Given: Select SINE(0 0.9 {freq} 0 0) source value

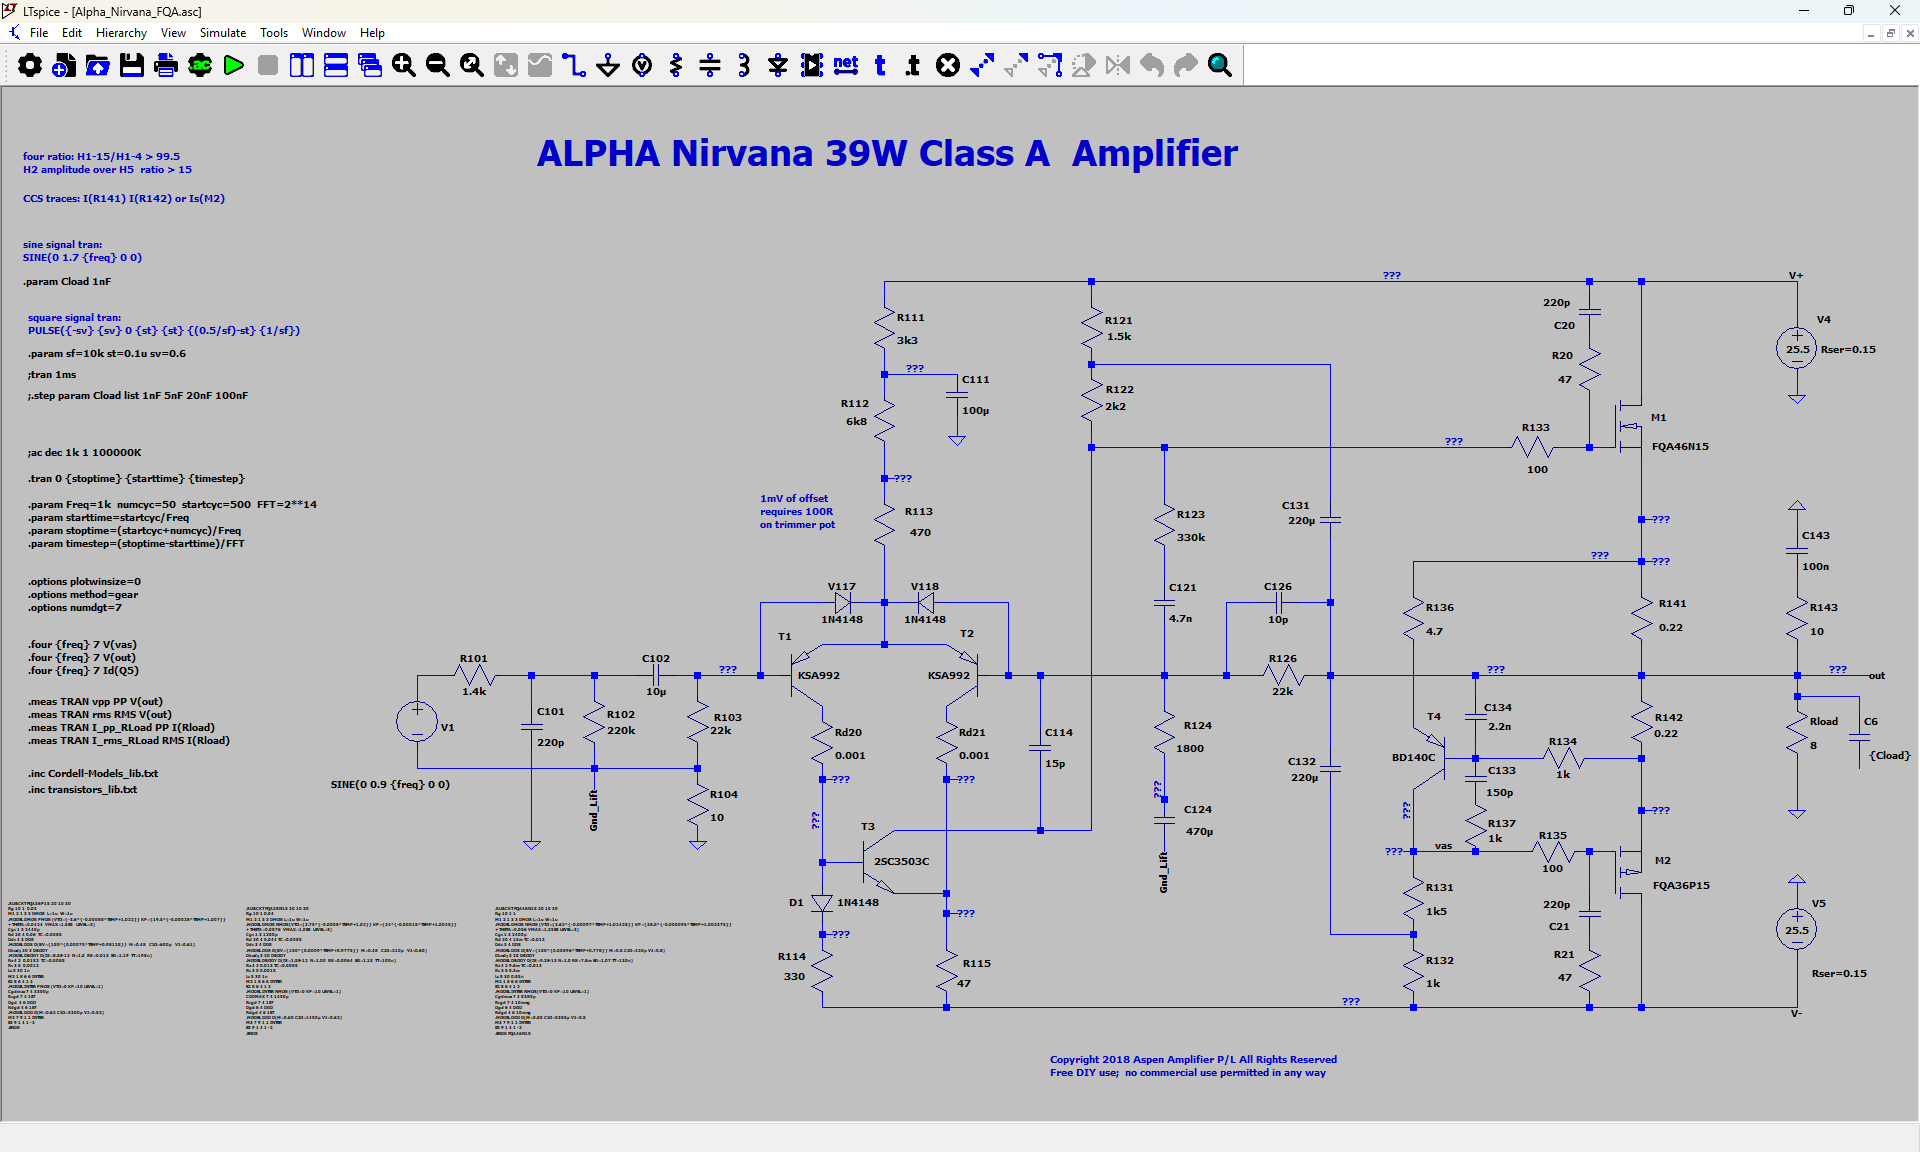Looking at the screenshot, I should [390, 785].
